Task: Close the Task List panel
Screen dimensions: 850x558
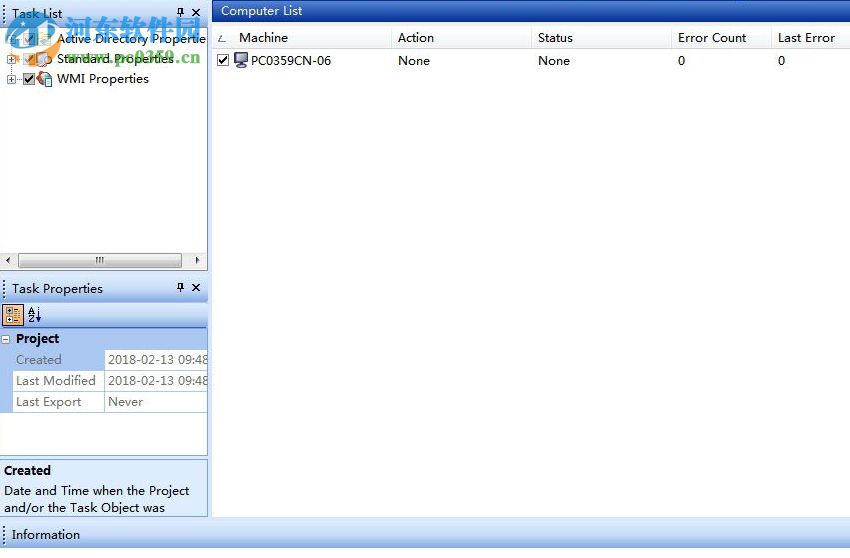Action: click(196, 12)
